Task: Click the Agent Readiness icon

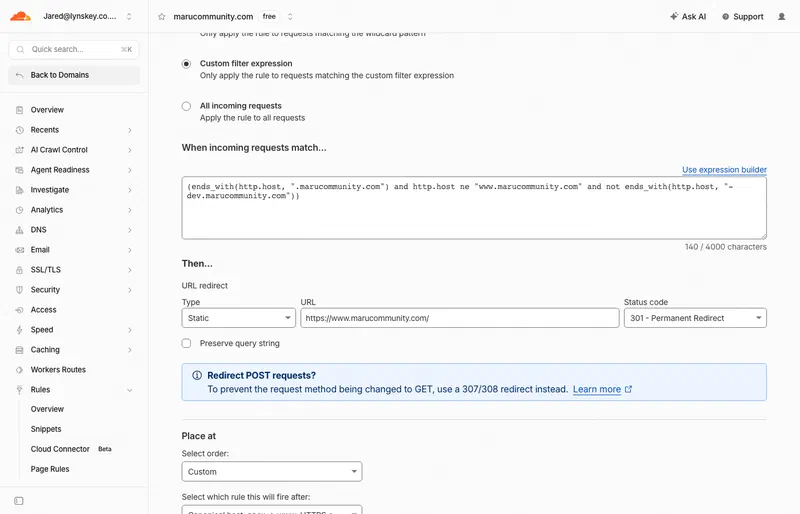Action: (x=19, y=170)
